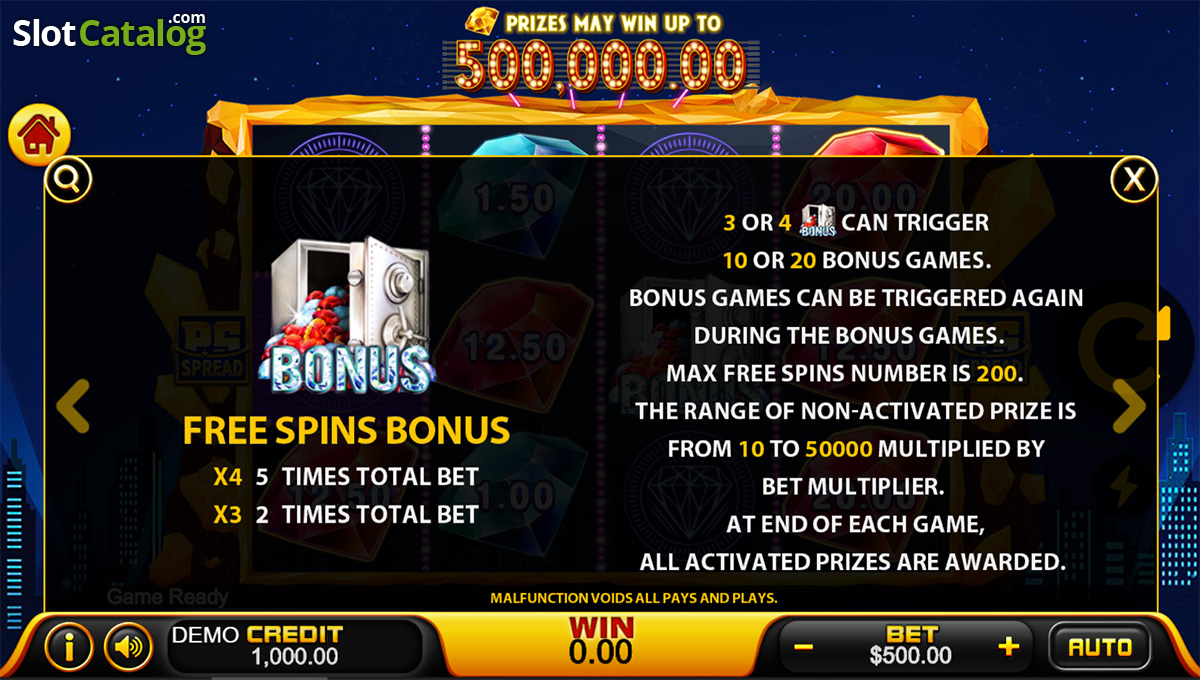Viewport: 1200px width, 680px height.
Task: Go to next paytable page arrow
Action: click(x=1129, y=404)
